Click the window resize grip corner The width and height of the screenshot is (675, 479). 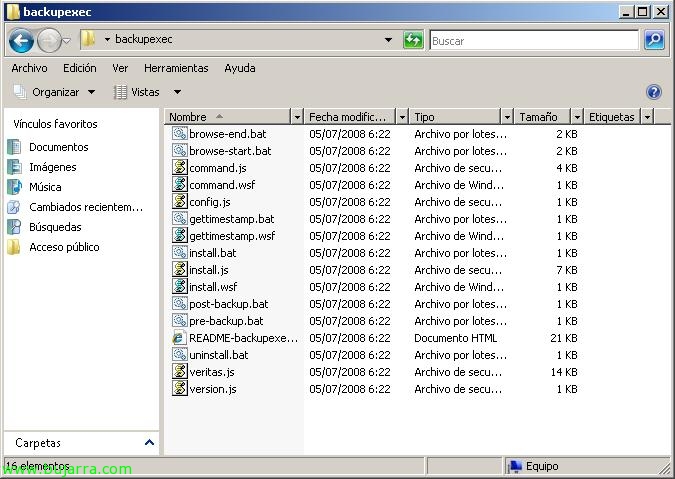coord(665,468)
